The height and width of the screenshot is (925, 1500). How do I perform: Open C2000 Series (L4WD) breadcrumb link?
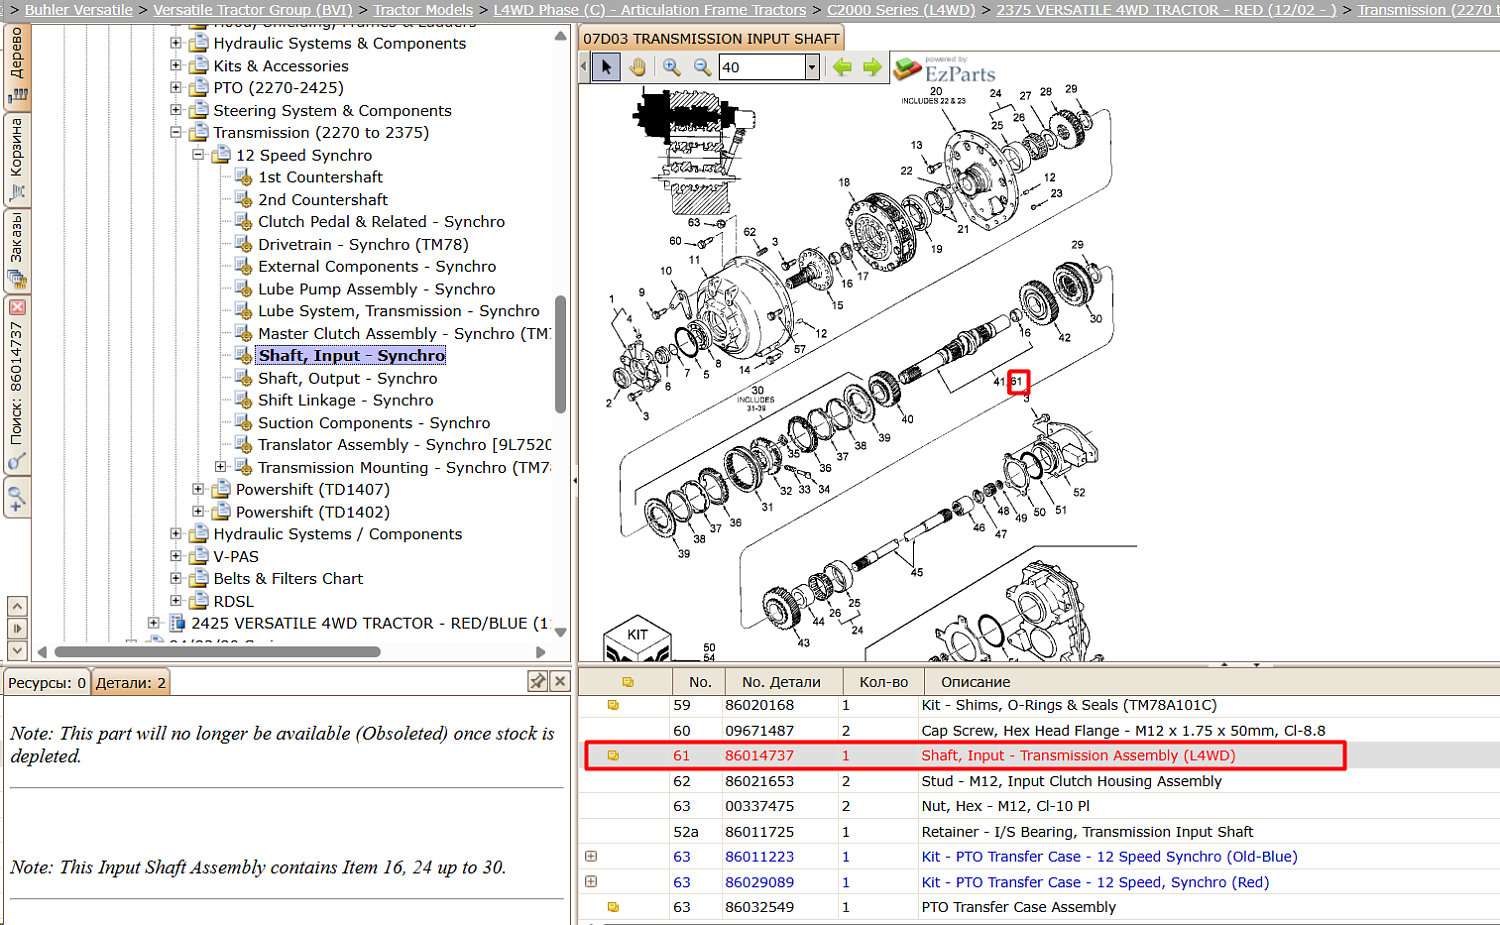click(901, 10)
